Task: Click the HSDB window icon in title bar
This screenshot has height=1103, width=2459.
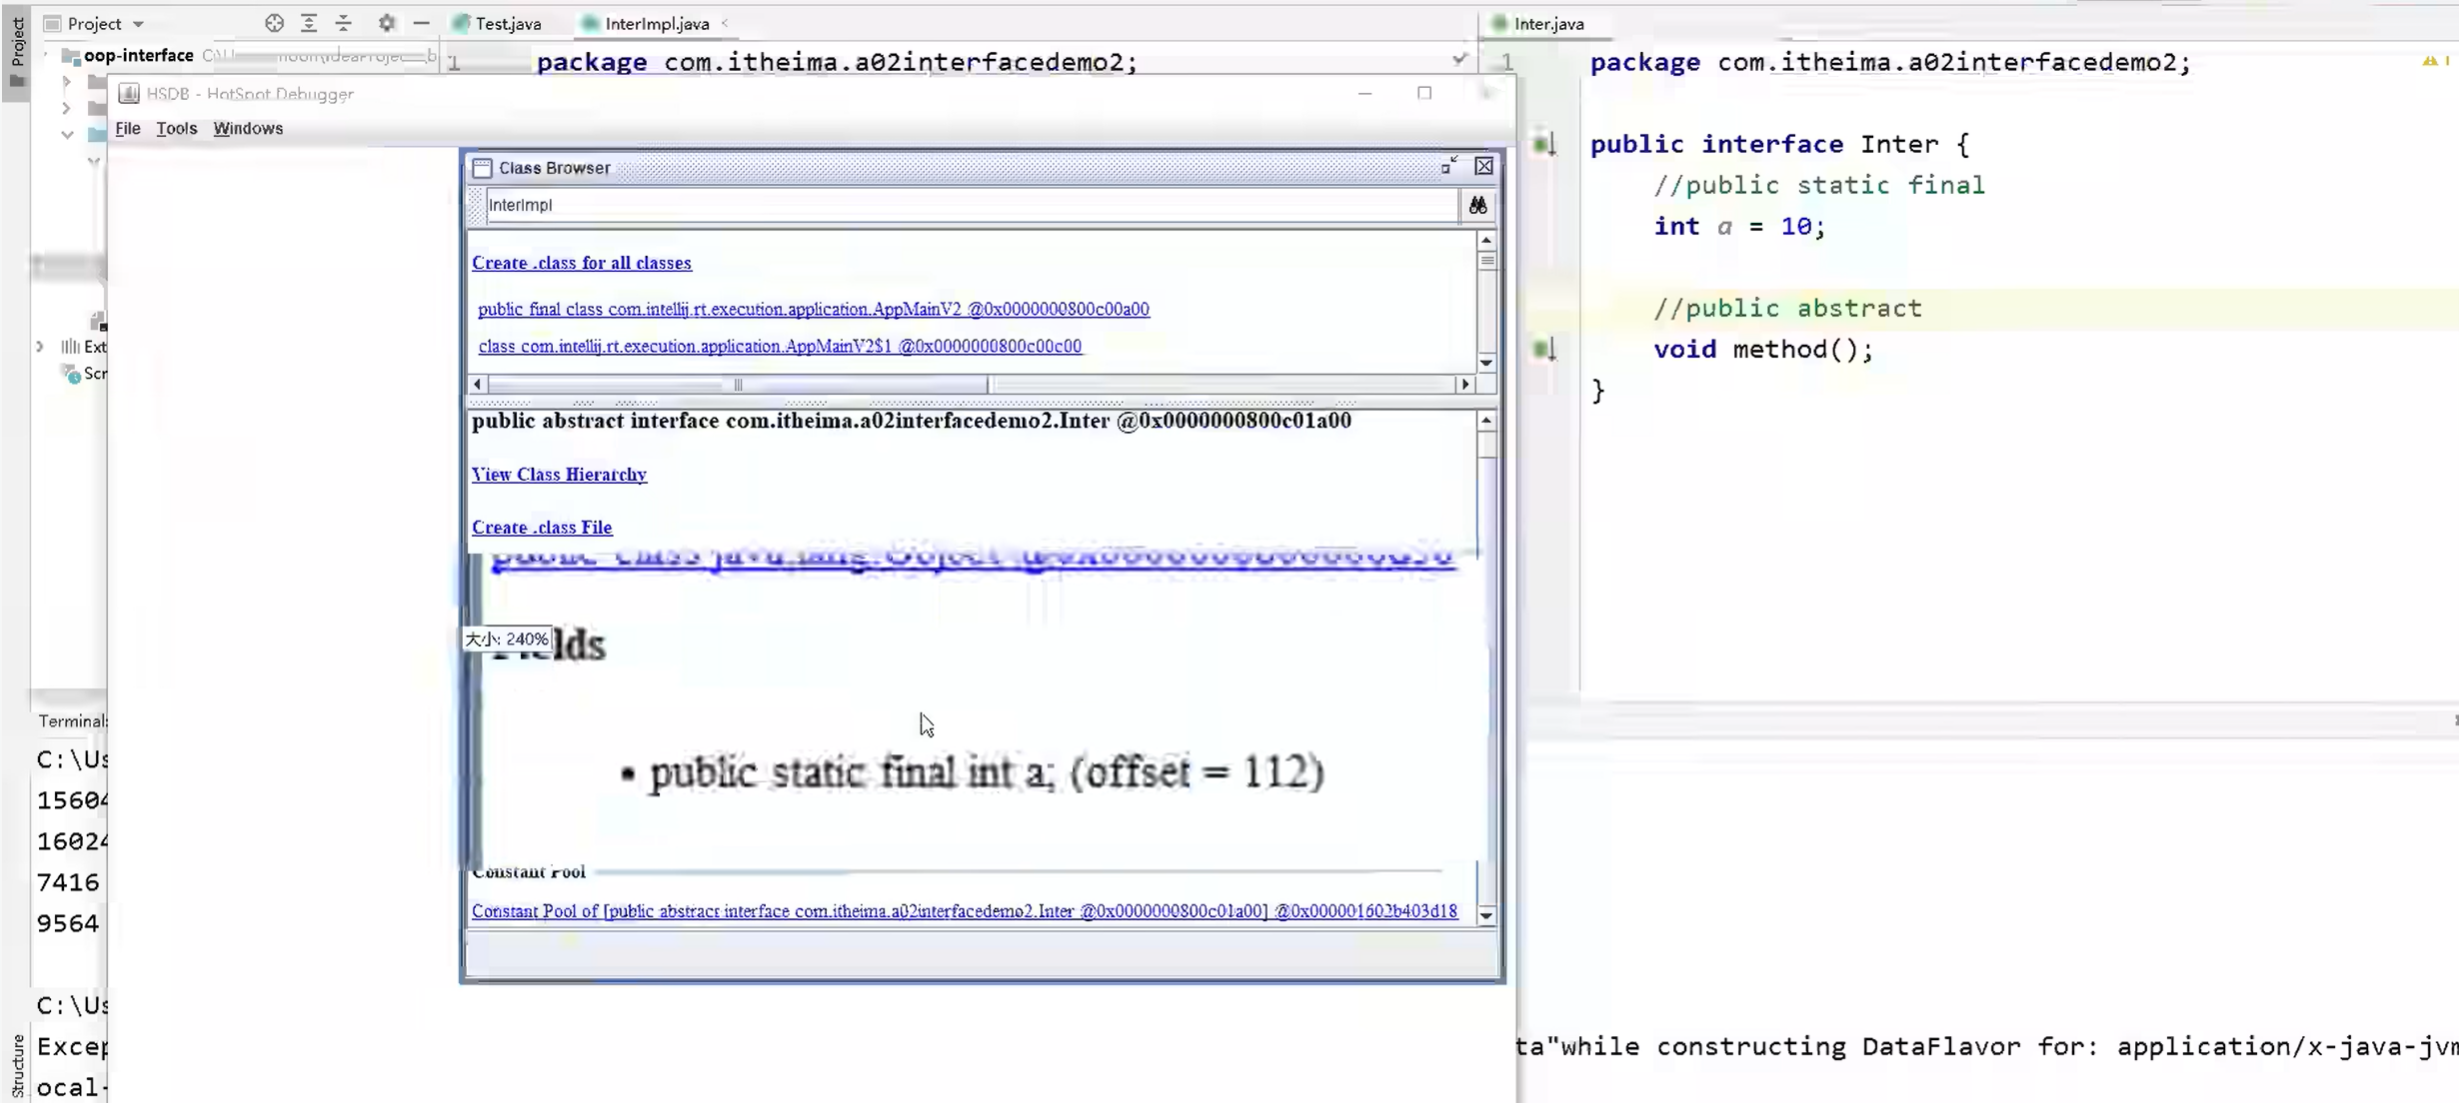Action: (x=128, y=93)
